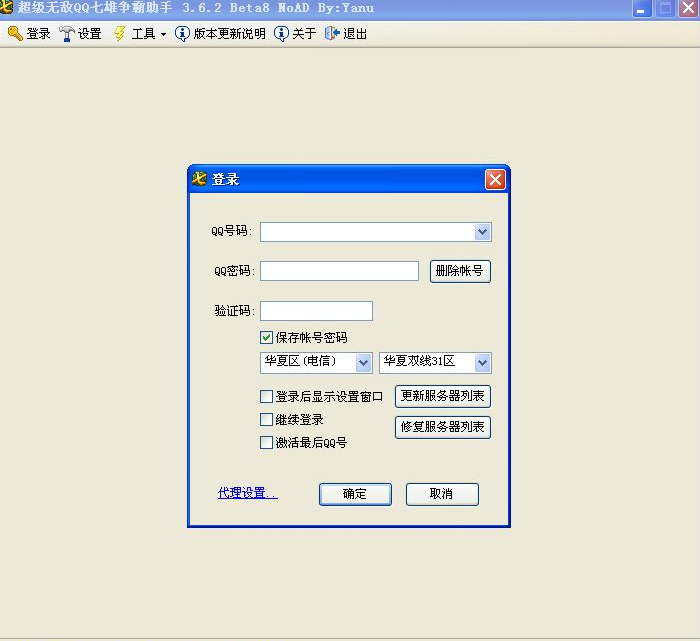Click the info icon for 版本更新说明
The height and width of the screenshot is (641, 700).
point(182,33)
